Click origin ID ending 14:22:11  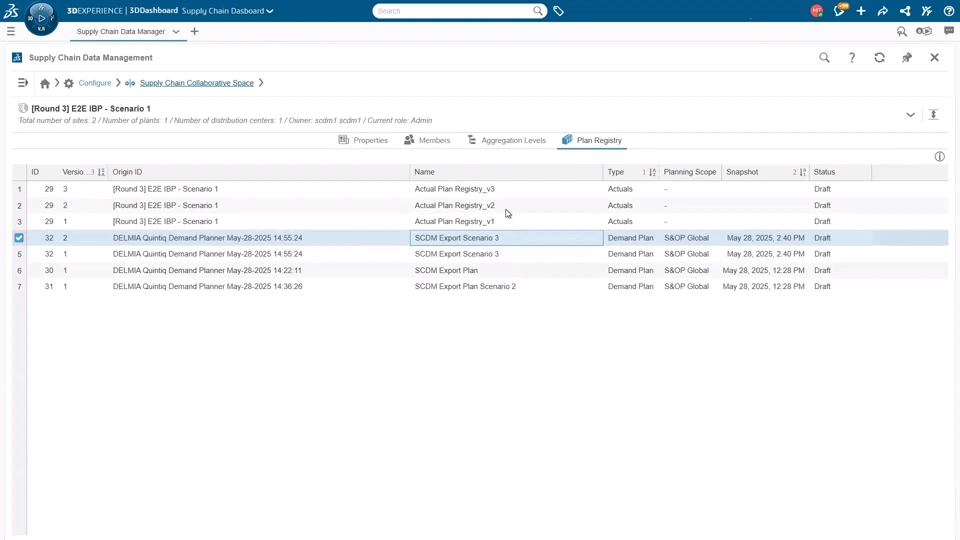(x=207, y=270)
